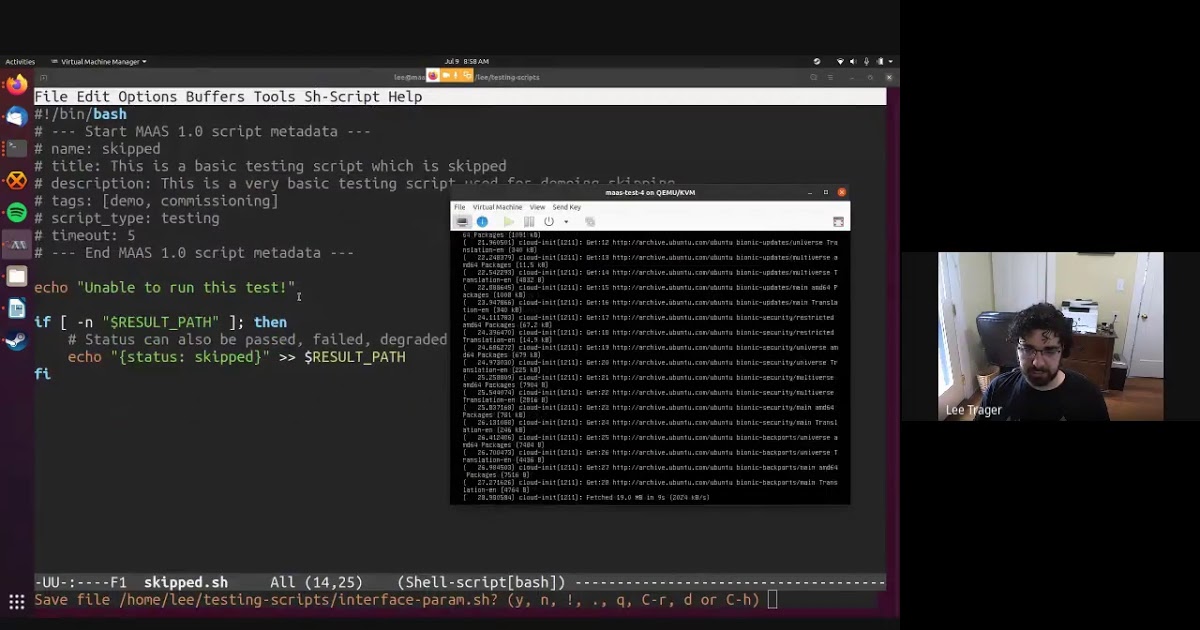The width and height of the screenshot is (1200, 630).
Task: Open the Virtual Machine Manager app menu
Action: pos(98,62)
